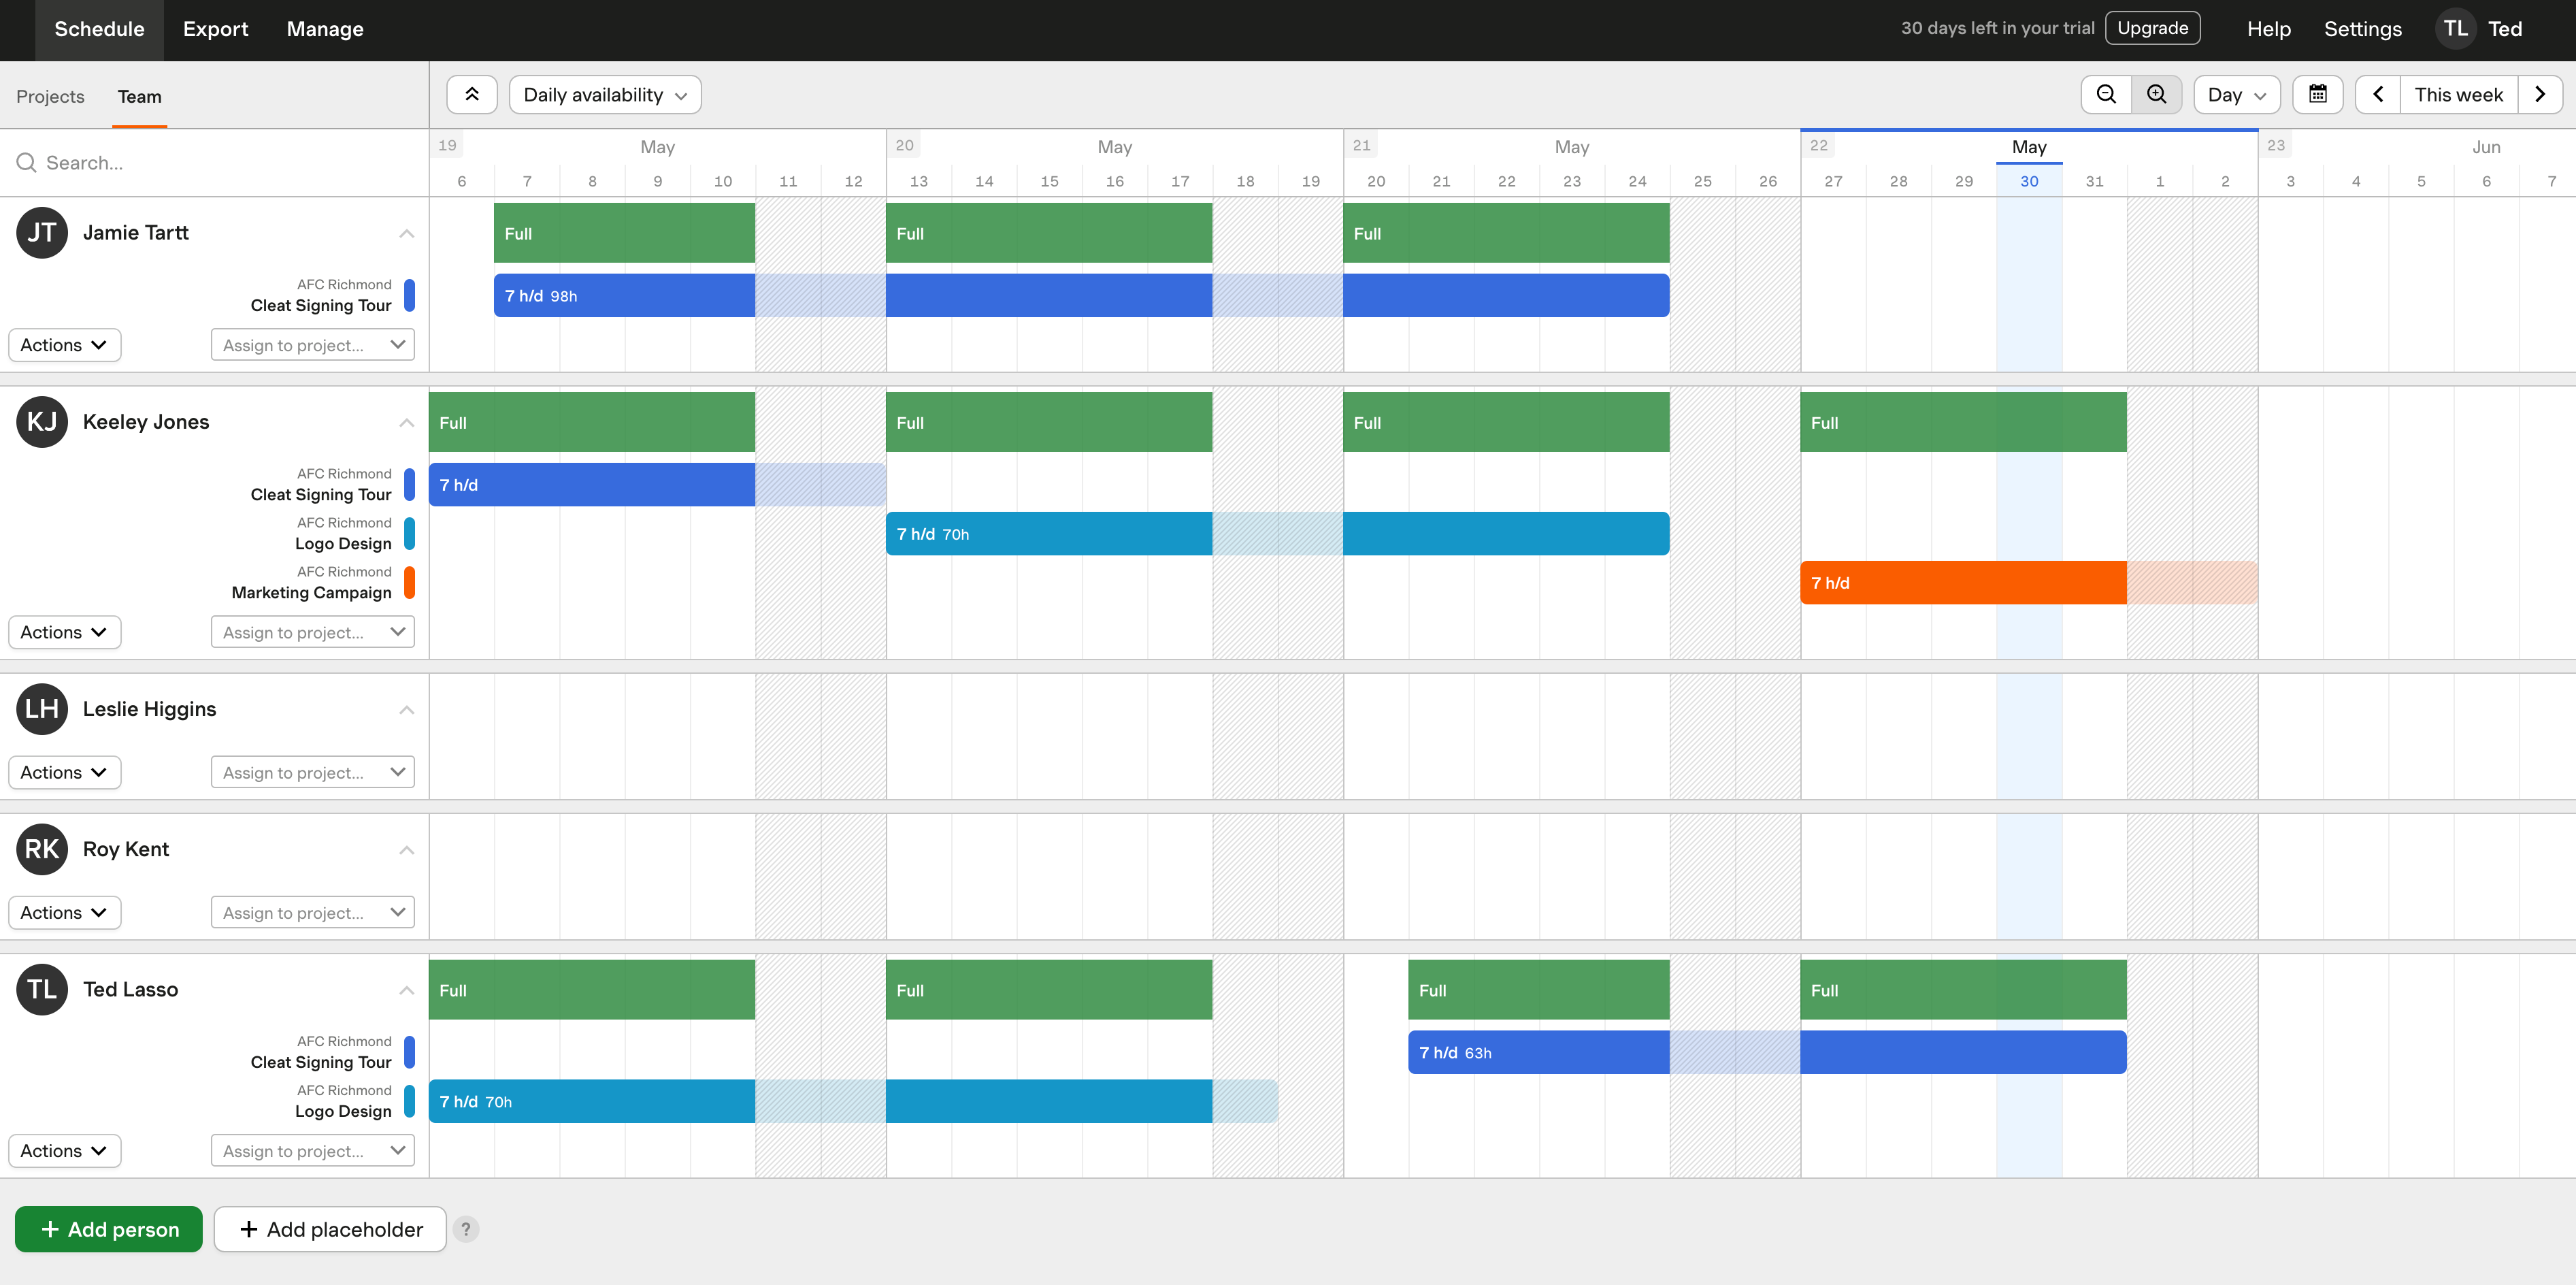This screenshot has width=2576, height=1285.
Task: Click Jamie Tartt's name label
Action: pyautogui.click(x=135, y=233)
